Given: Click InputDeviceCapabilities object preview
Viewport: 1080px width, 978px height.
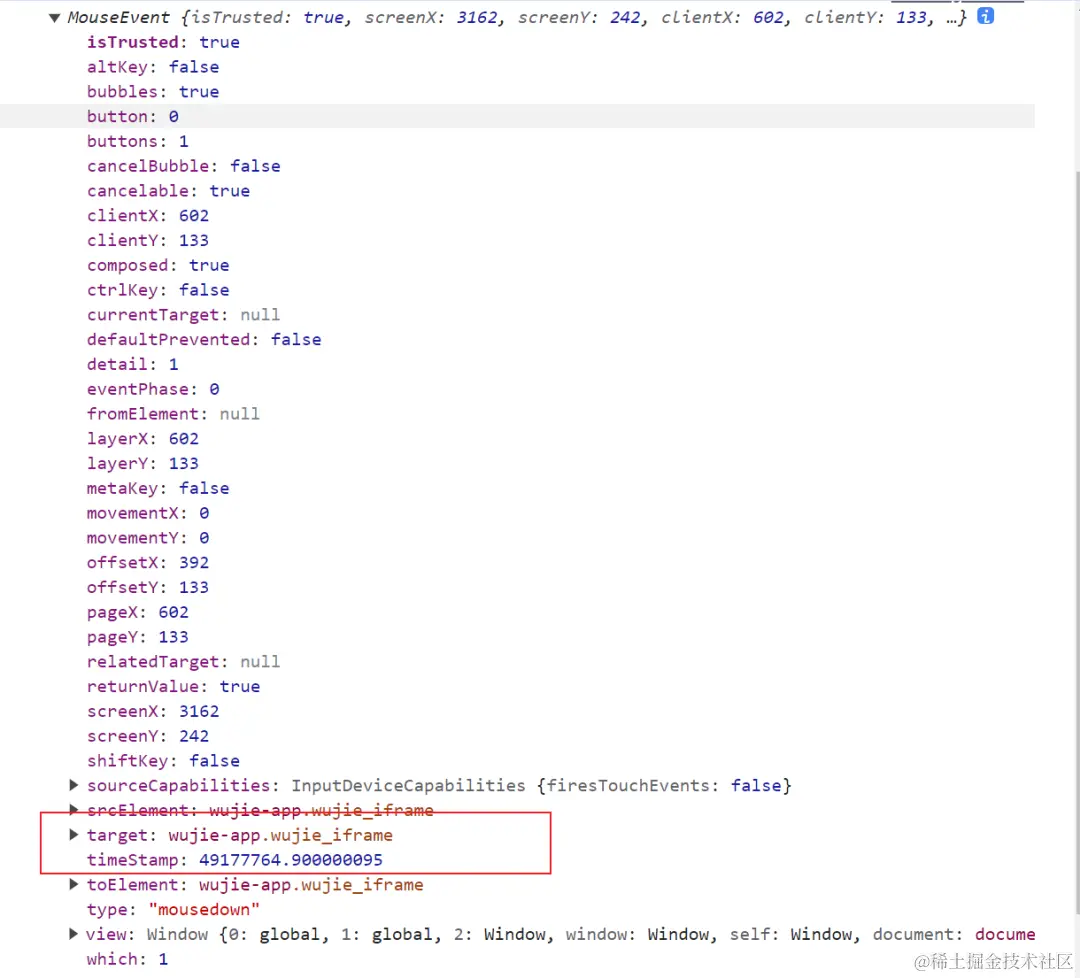Looking at the screenshot, I should [x=541, y=785].
